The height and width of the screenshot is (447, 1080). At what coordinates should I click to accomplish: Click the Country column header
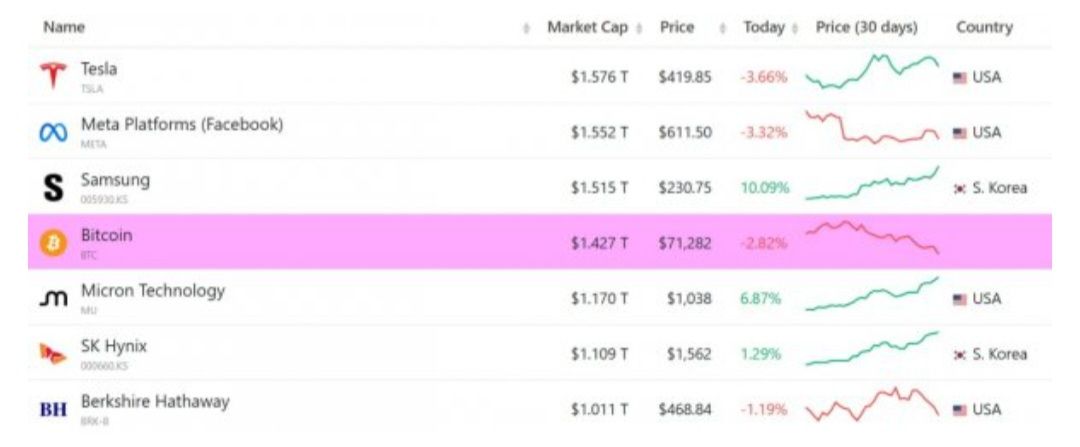pos(984,28)
